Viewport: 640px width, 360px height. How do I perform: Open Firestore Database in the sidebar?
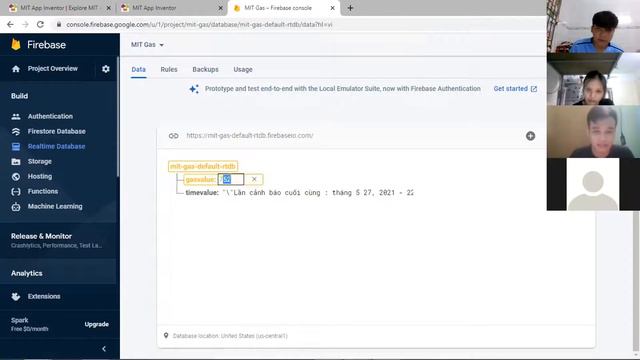tap(57, 131)
